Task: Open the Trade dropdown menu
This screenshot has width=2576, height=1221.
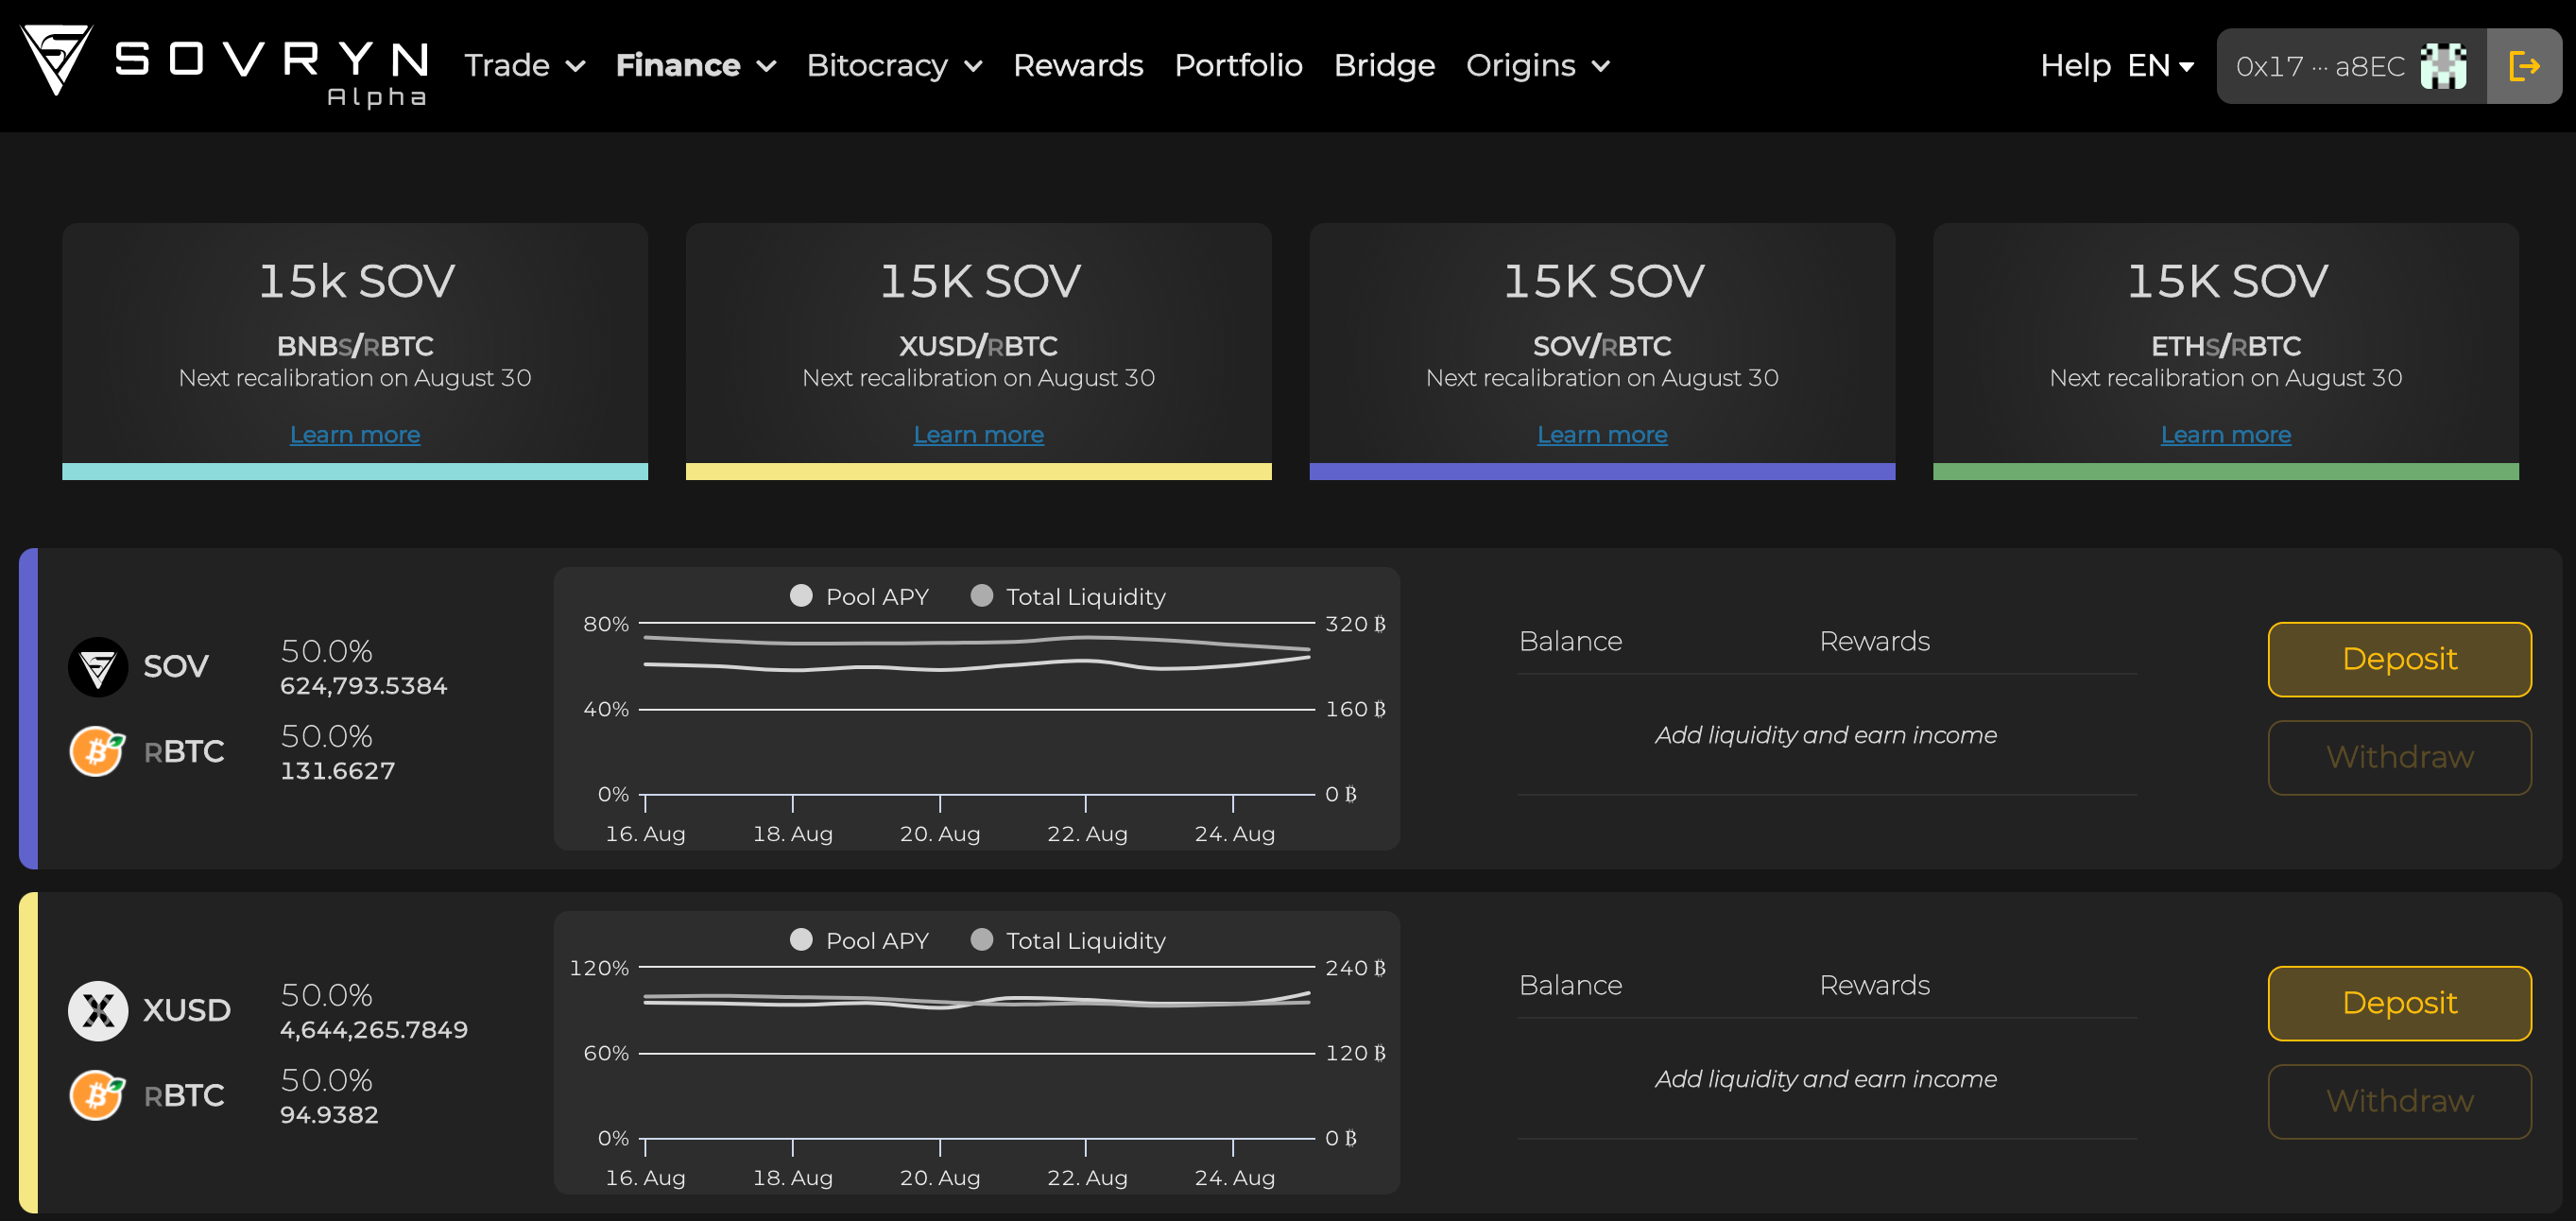Action: pos(525,66)
